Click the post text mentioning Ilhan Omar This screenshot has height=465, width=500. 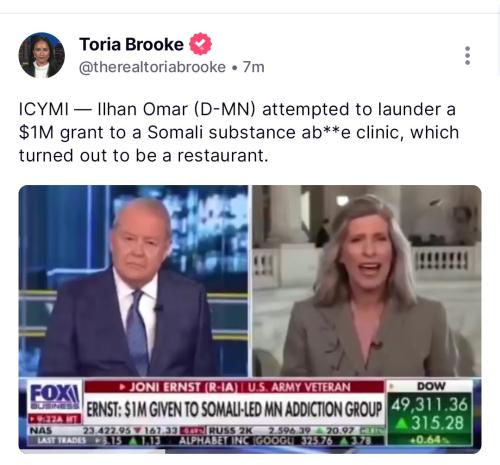[x=239, y=132]
